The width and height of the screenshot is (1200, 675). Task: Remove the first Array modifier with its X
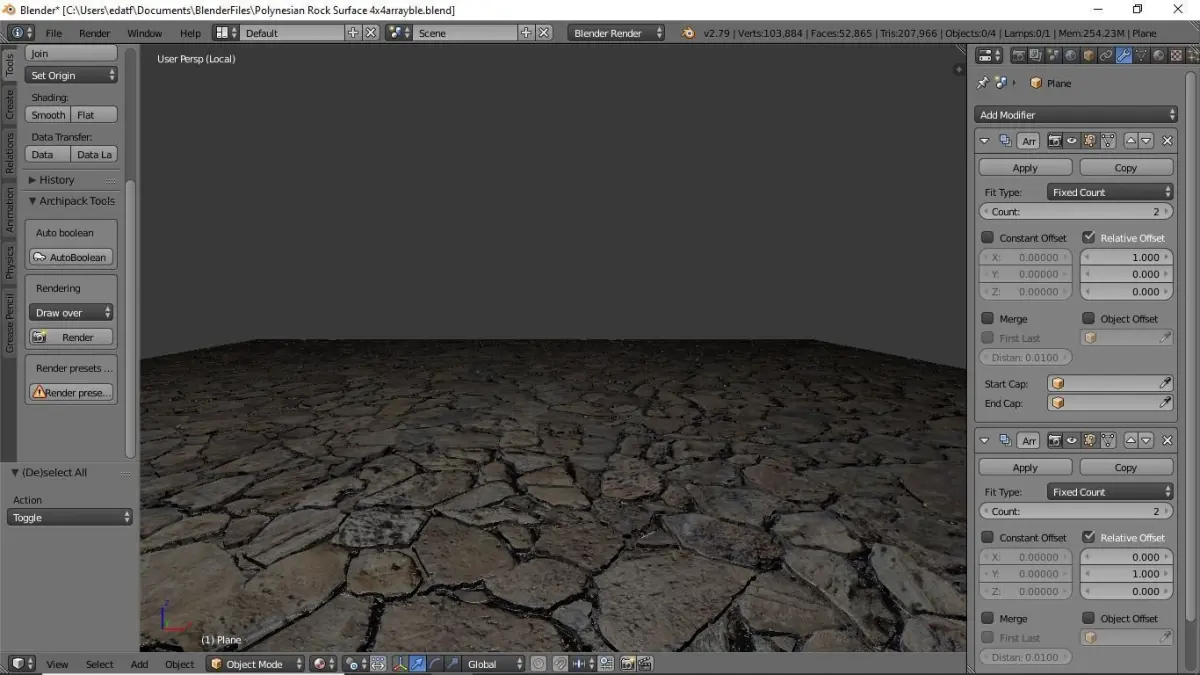(x=1167, y=141)
